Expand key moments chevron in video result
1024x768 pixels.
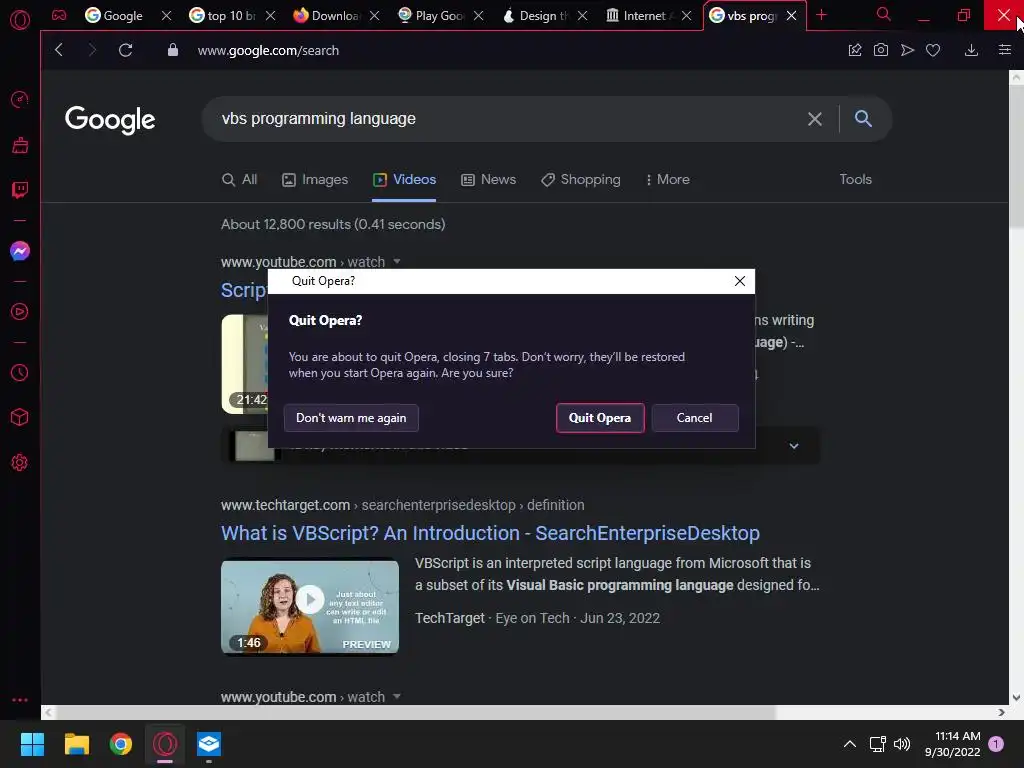click(x=794, y=446)
